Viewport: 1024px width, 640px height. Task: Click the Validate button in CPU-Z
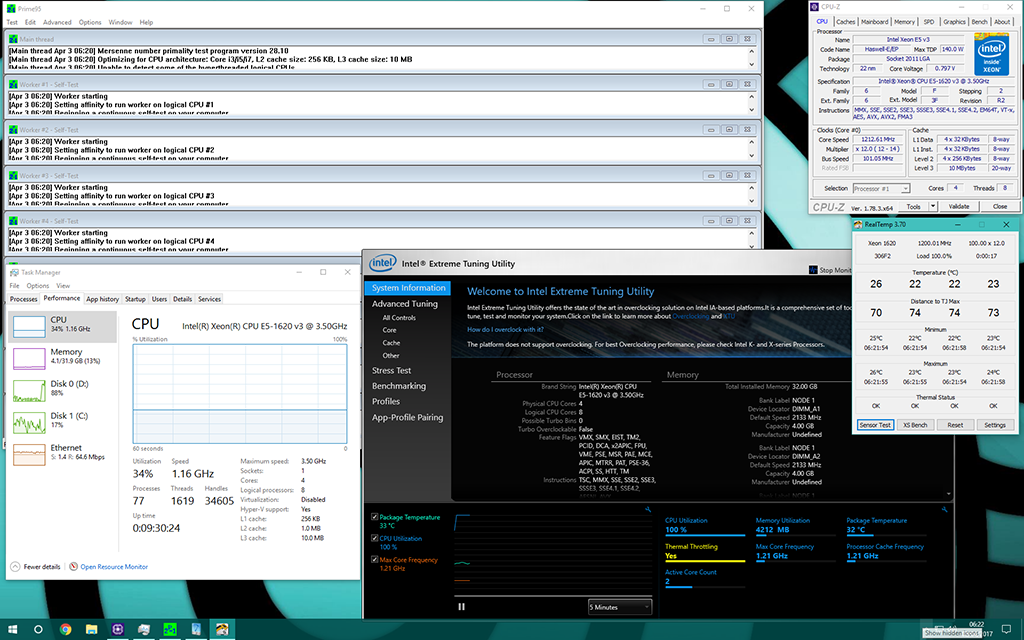pyautogui.click(x=959, y=206)
